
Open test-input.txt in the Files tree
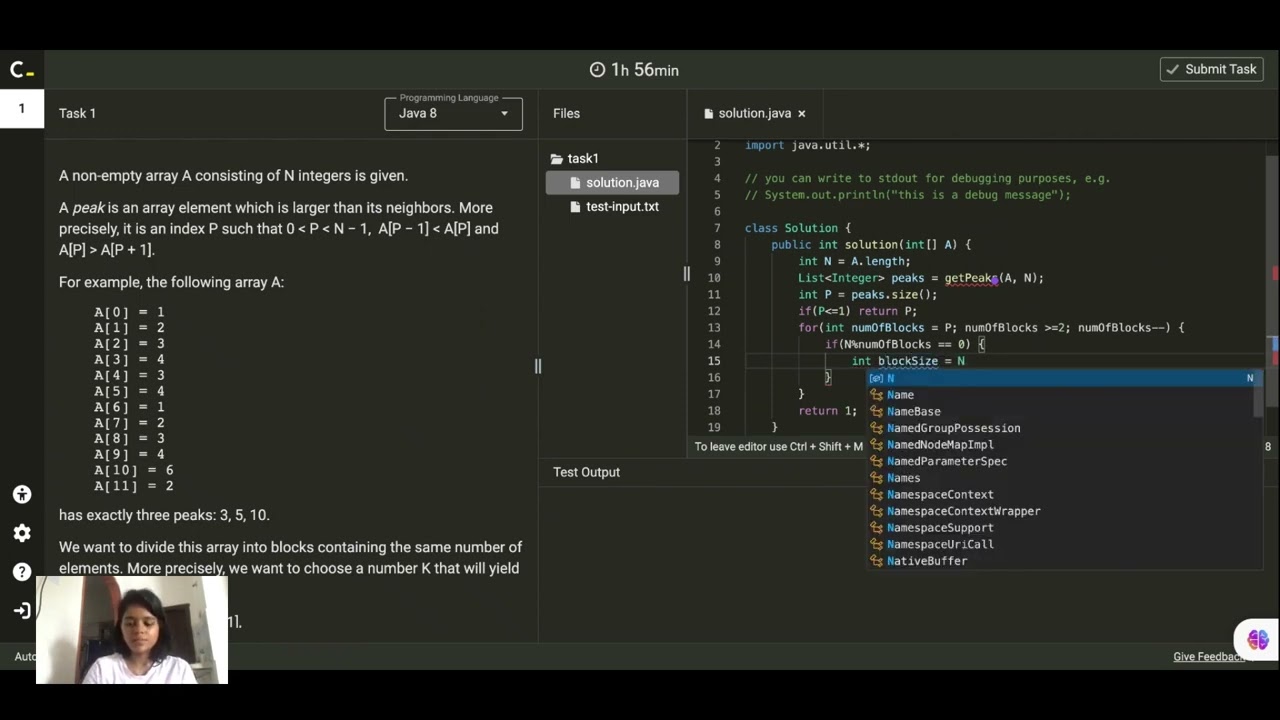pyautogui.click(x=612, y=207)
